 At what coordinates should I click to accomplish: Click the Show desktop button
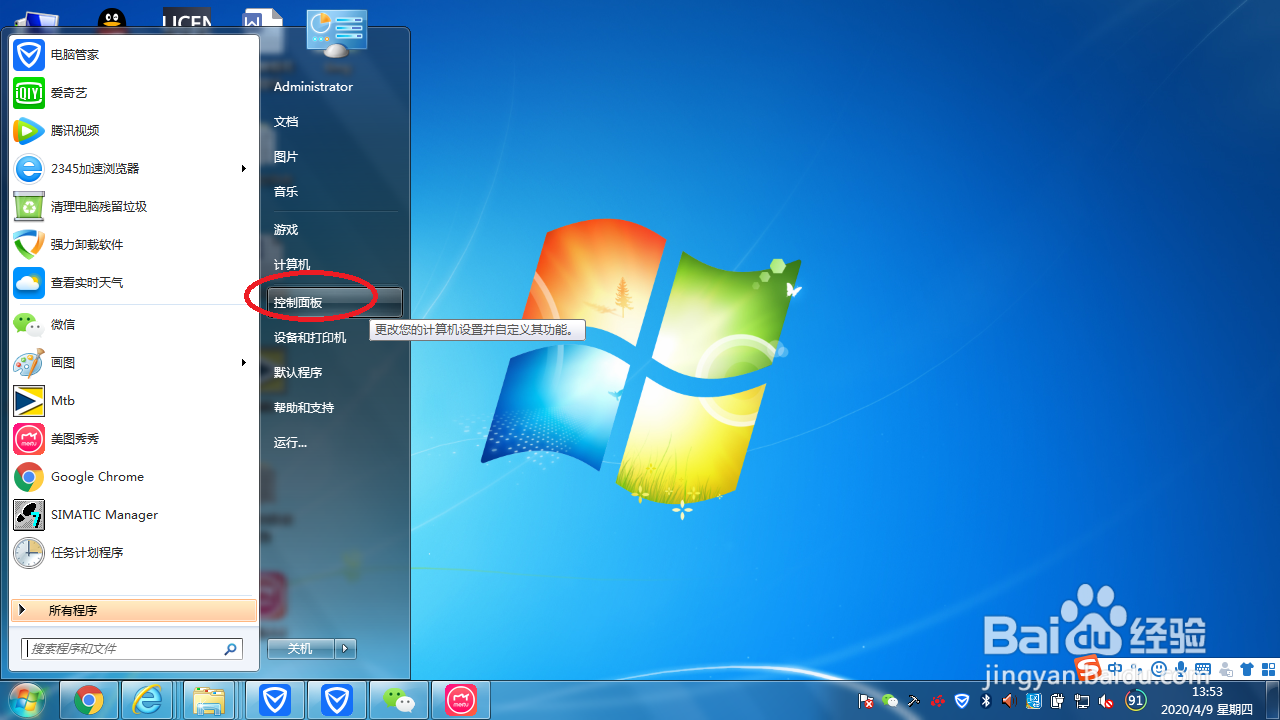point(1272,700)
